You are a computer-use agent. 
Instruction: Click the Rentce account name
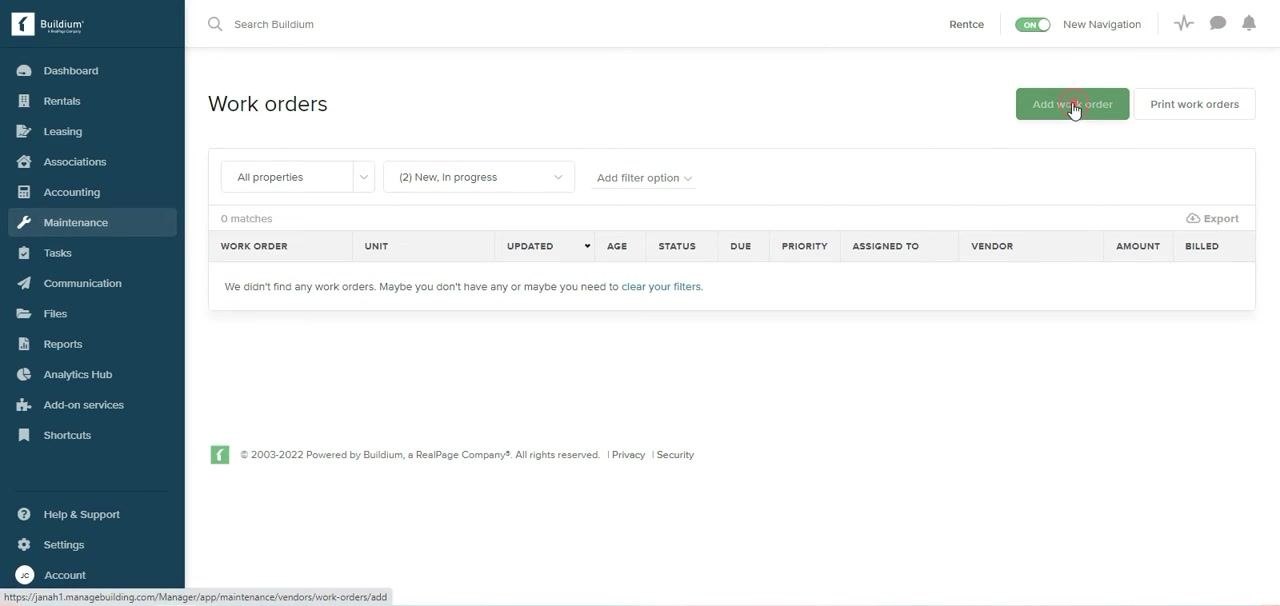pyautogui.click(x=966, y=24)
